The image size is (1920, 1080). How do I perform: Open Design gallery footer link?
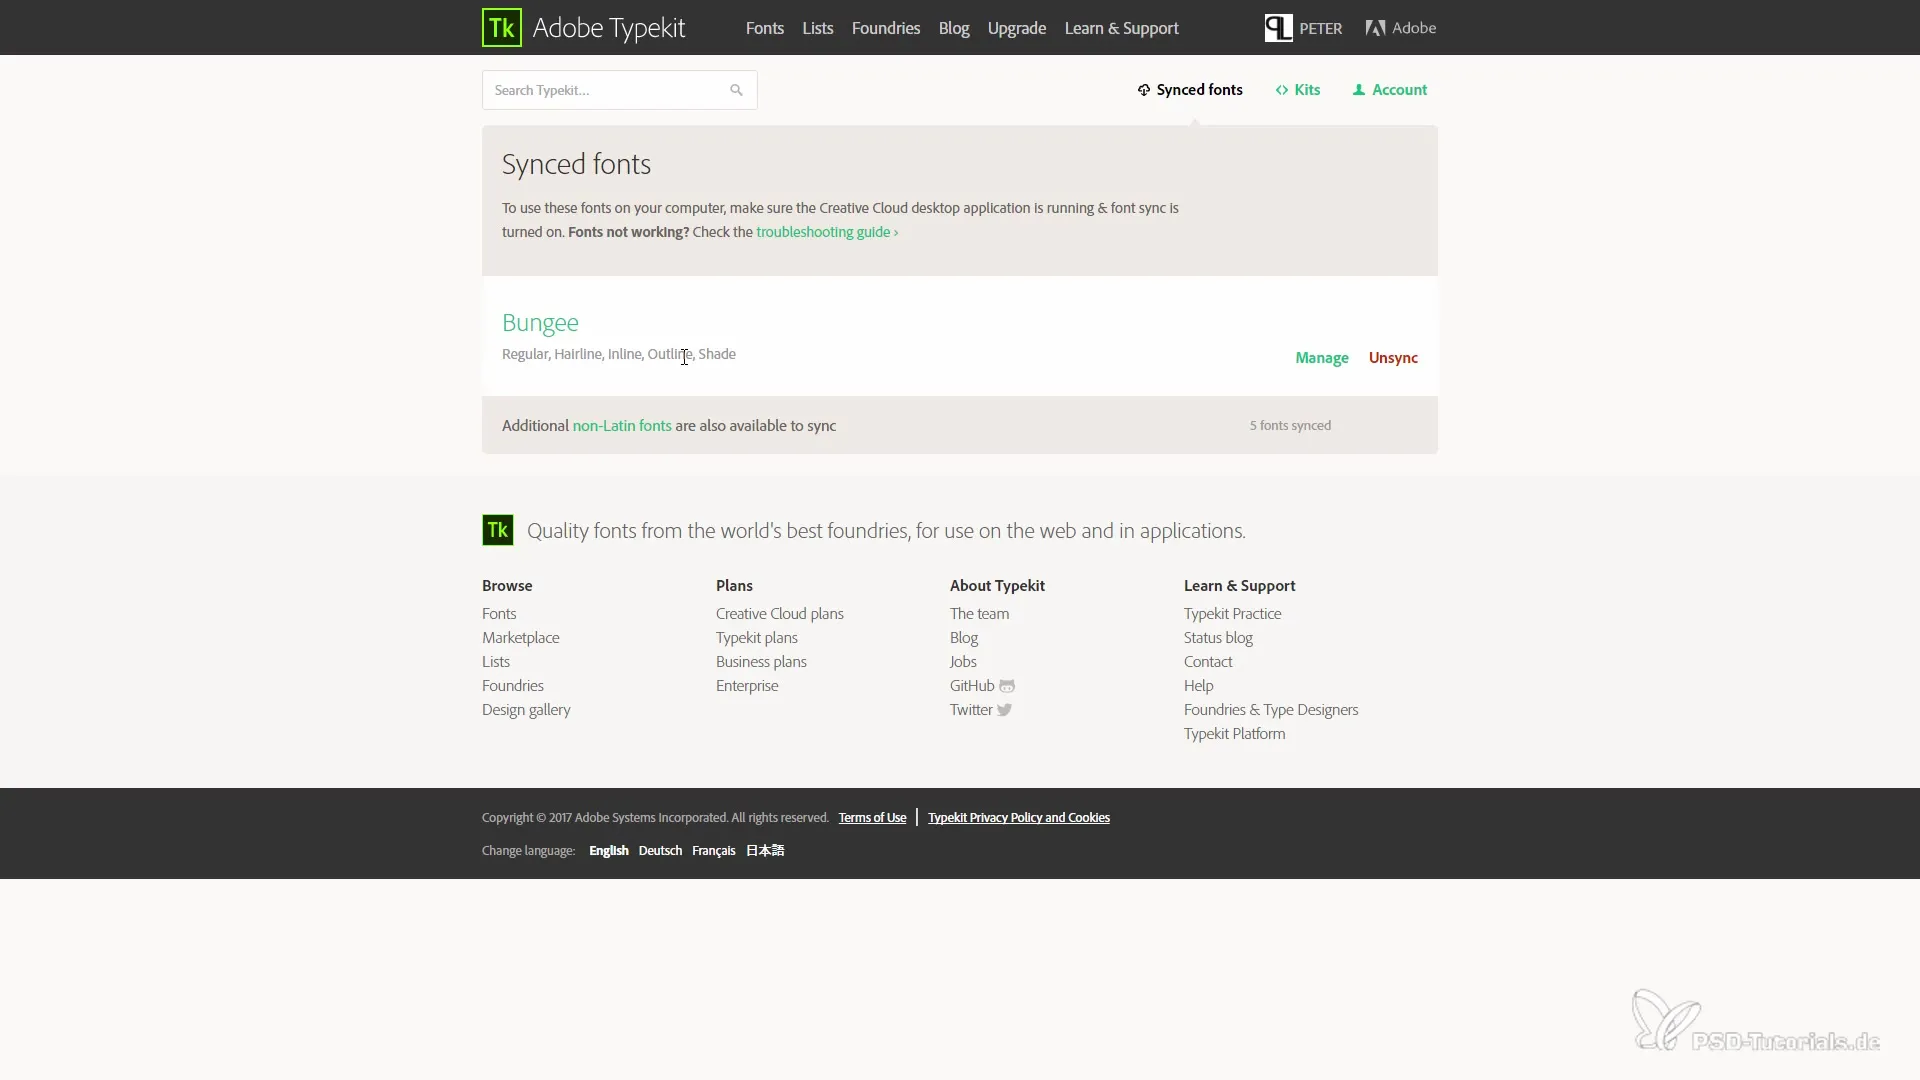[x=526, y=710]
